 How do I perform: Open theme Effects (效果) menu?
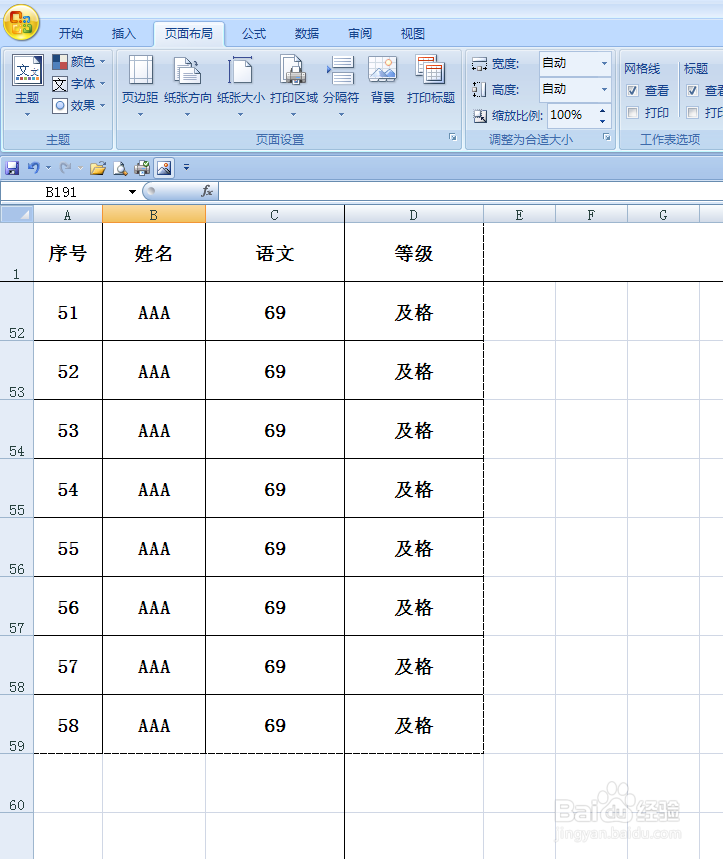coord(78,105)
